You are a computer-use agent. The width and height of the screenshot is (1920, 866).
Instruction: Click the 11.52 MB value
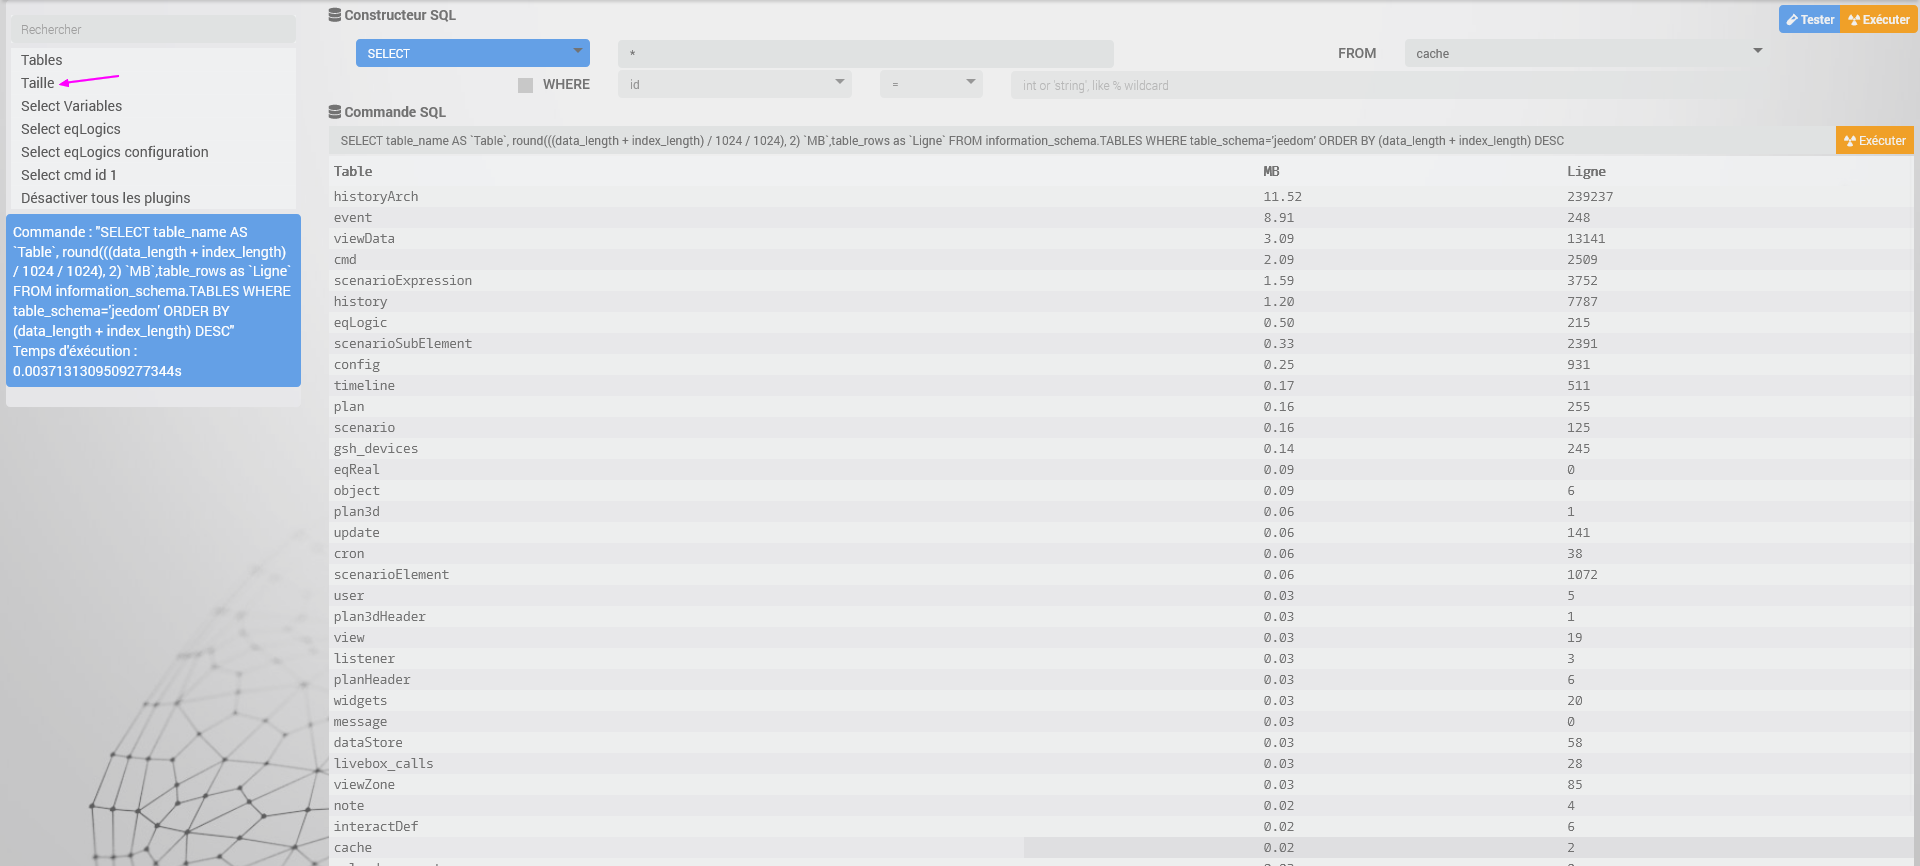click(x=1283, y=197)
